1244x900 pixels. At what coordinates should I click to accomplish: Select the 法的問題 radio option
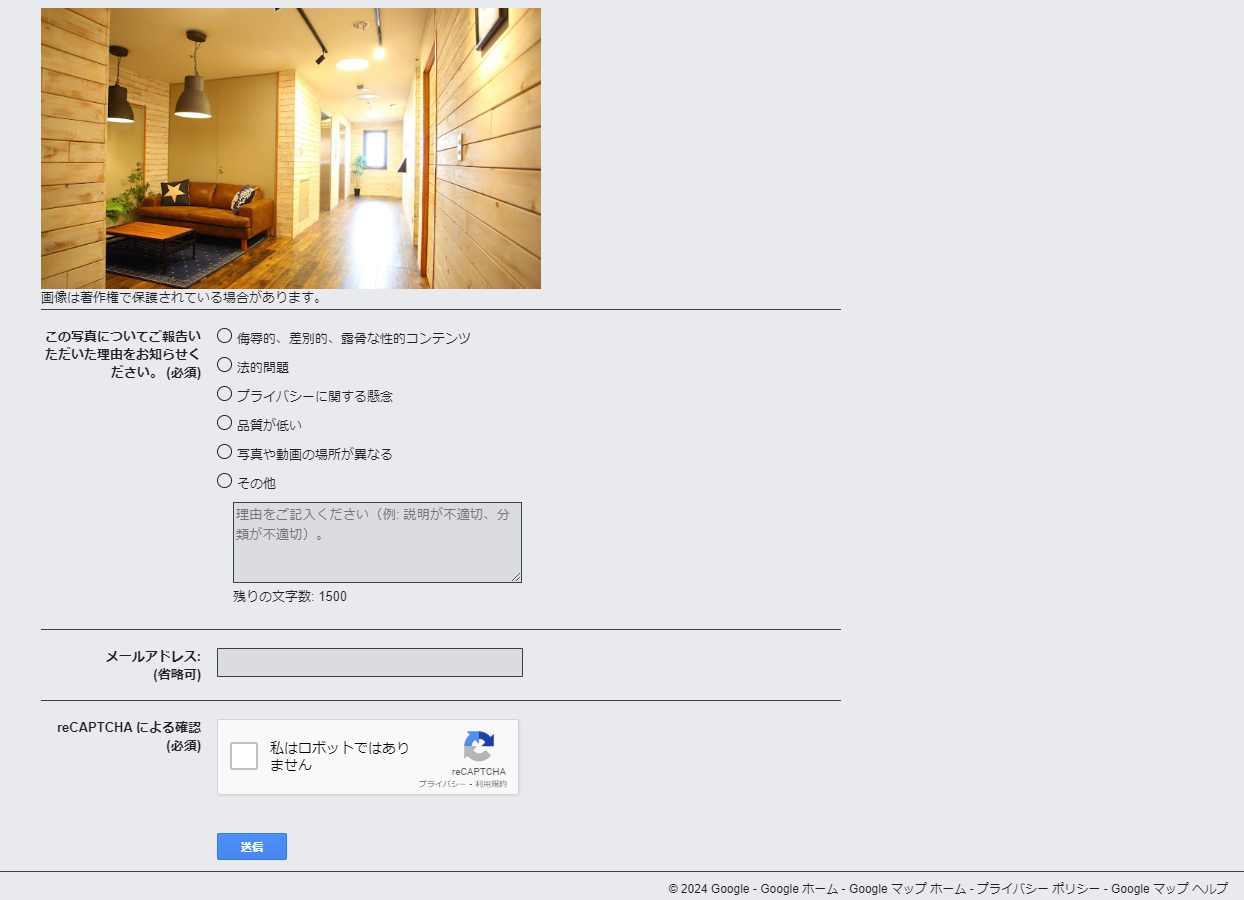[224, 365]
